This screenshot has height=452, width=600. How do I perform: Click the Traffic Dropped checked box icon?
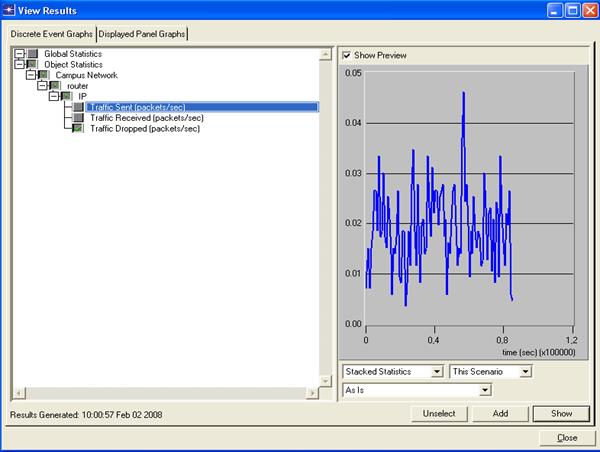coord(78,129)
